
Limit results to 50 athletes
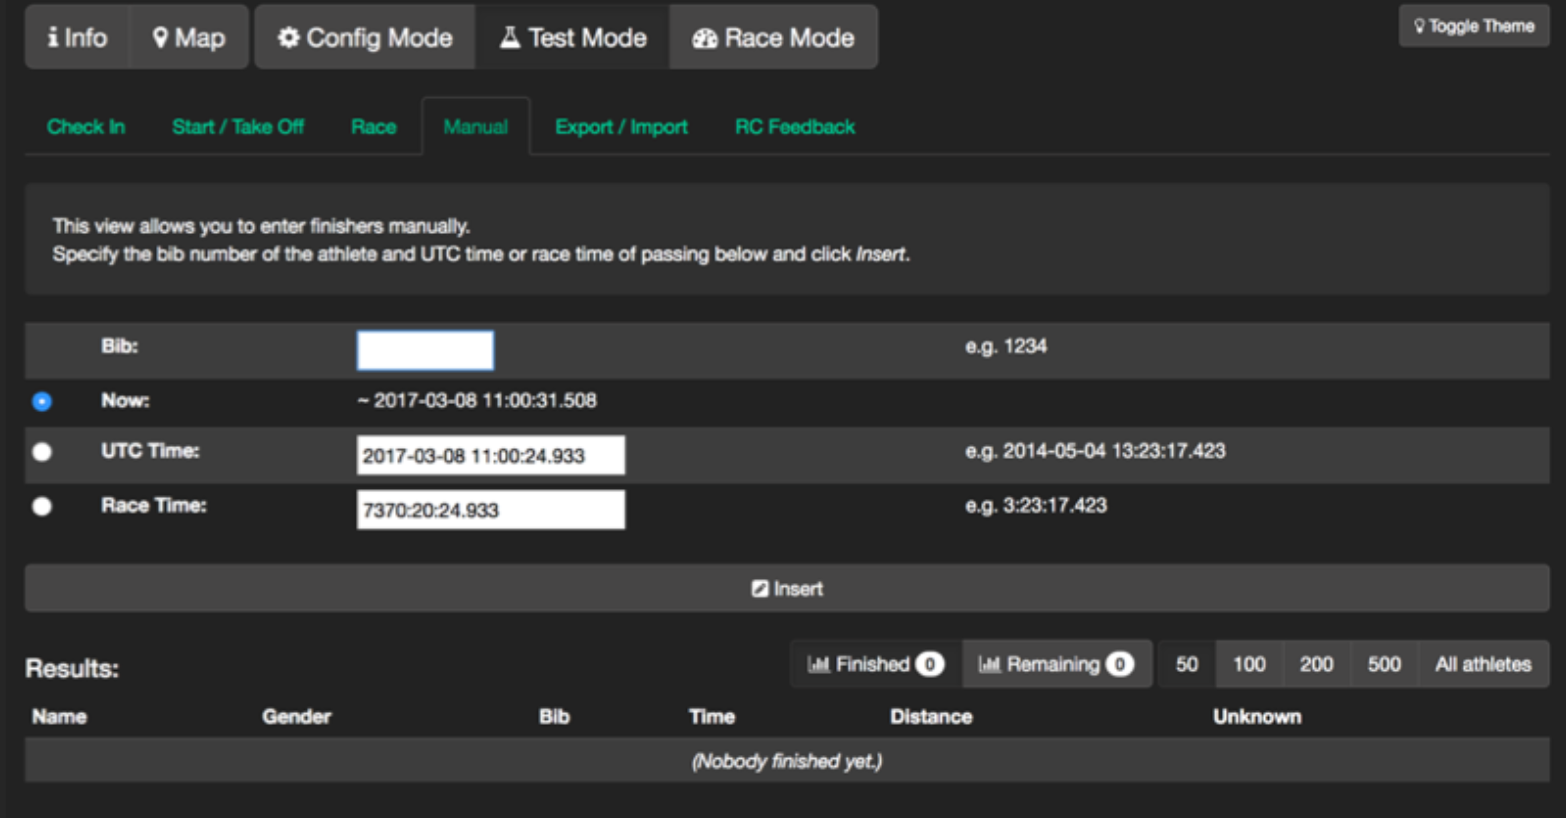coord(1187,664)
